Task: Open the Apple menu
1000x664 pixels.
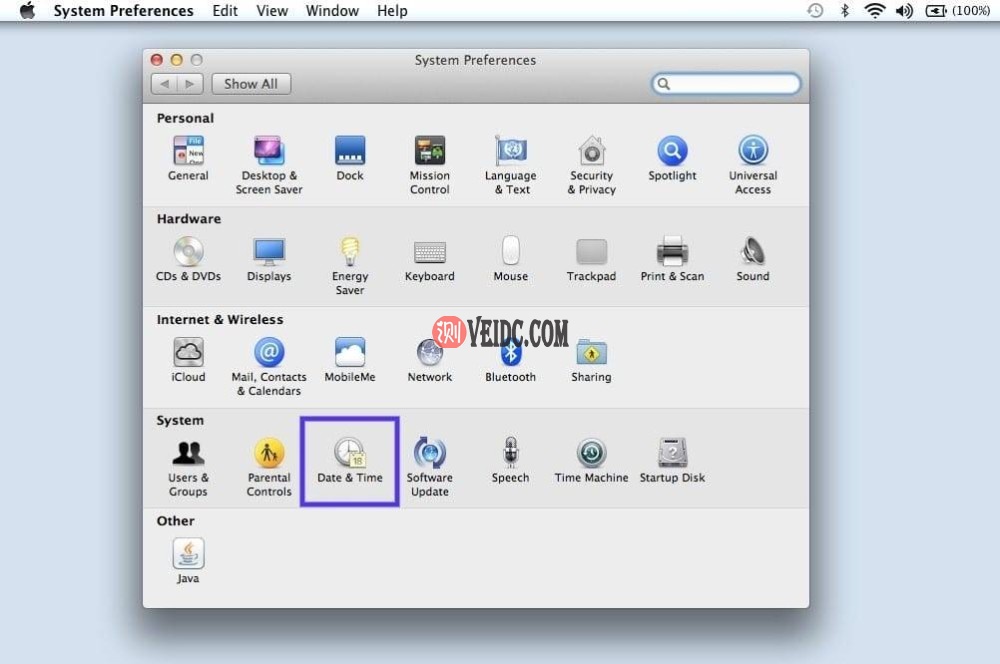Action: point(27,11)
